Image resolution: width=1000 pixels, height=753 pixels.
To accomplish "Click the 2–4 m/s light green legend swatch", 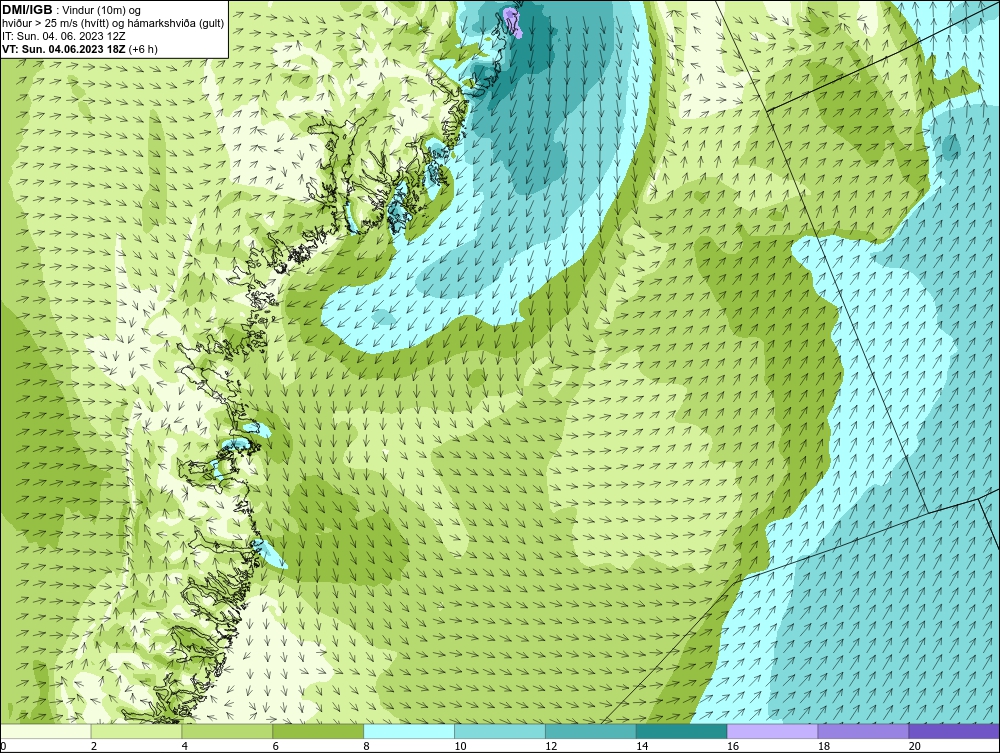I will [x=136, y=731].
